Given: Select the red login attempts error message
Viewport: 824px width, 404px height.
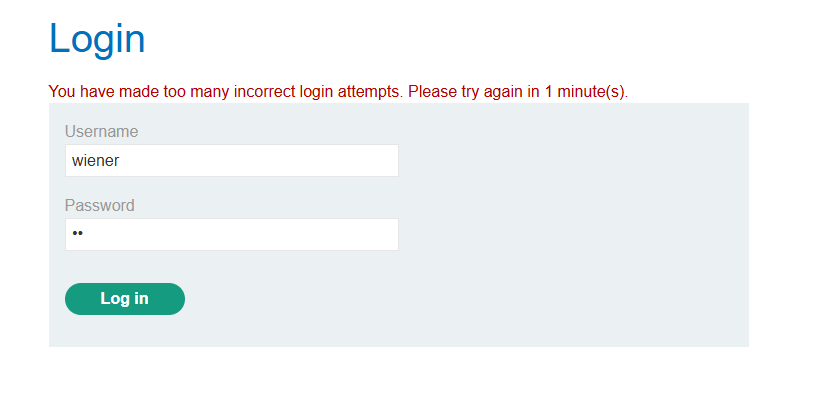Looking at the screenshot, I should (338, 92).
